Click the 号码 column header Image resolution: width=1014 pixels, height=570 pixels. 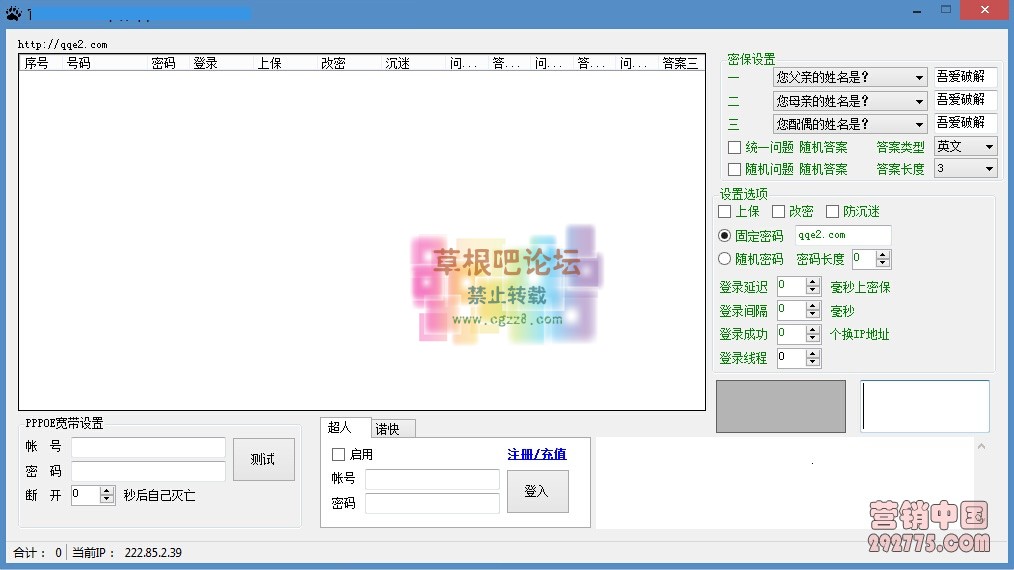pos(78,63)
